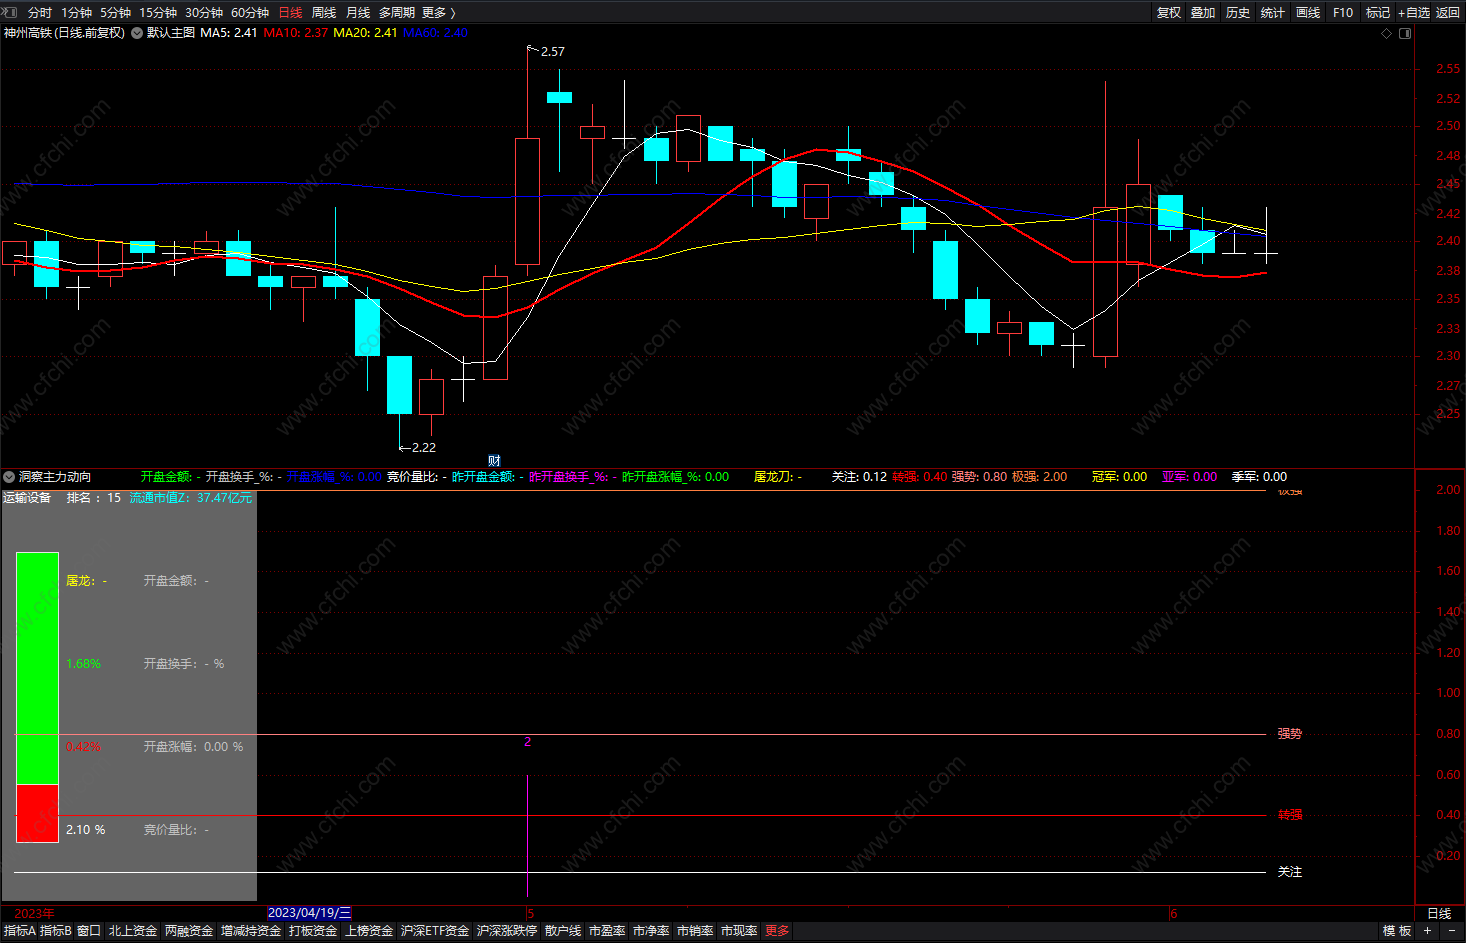Click the 日线 label at bottom-right

pyautogui.click(x=1439, y=913)
